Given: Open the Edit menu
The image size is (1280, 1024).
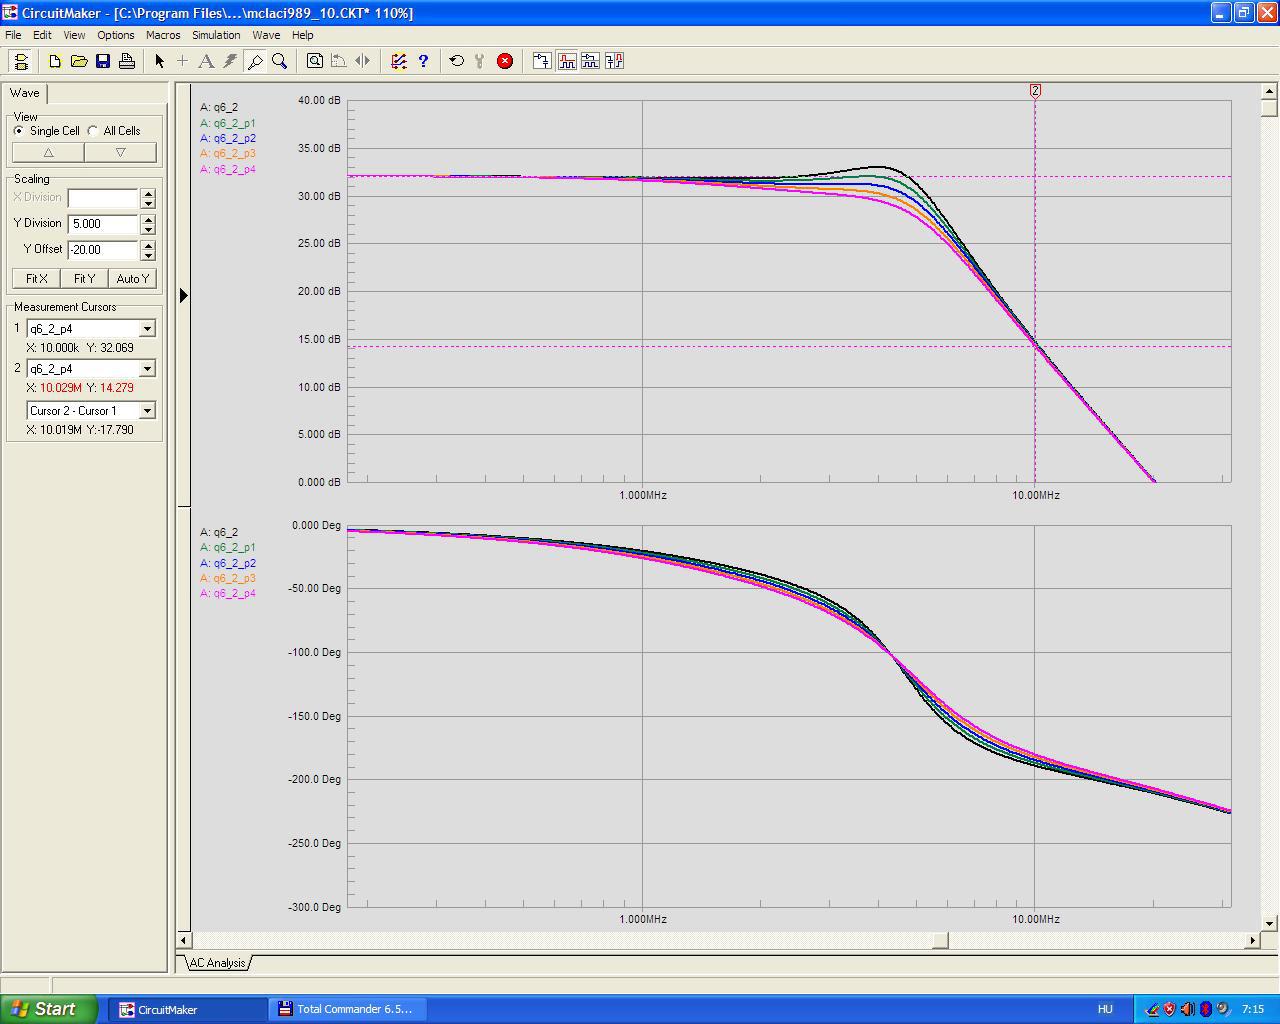Looking at the screenshot, I should (x=42, y=35).
